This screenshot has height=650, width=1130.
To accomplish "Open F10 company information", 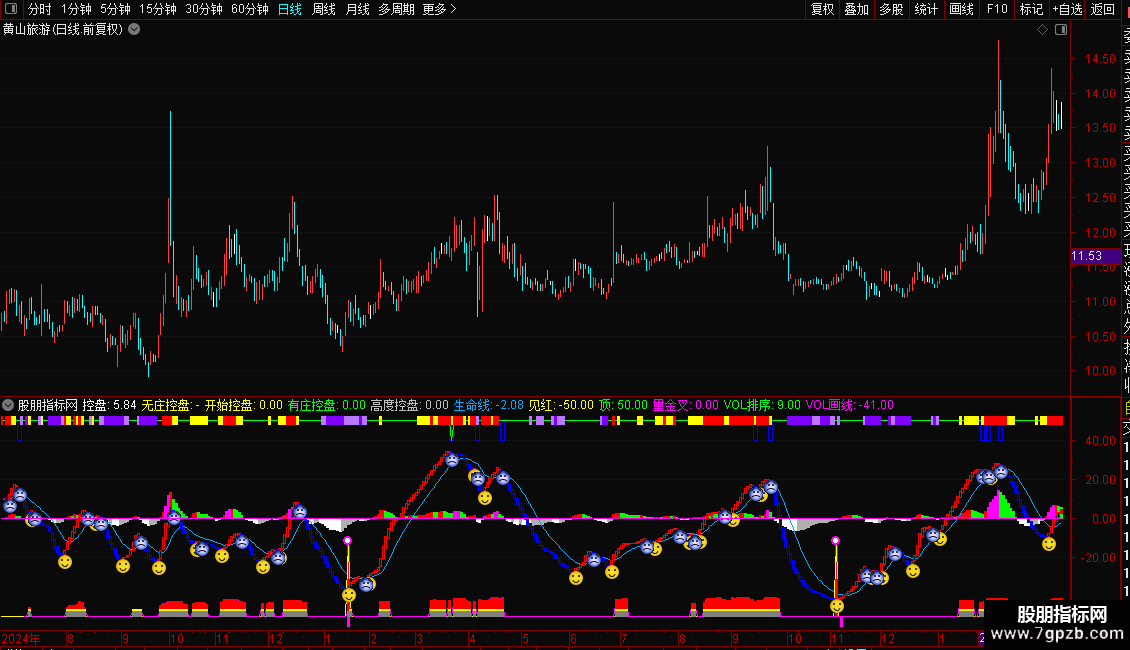I will tap(997, 9).
